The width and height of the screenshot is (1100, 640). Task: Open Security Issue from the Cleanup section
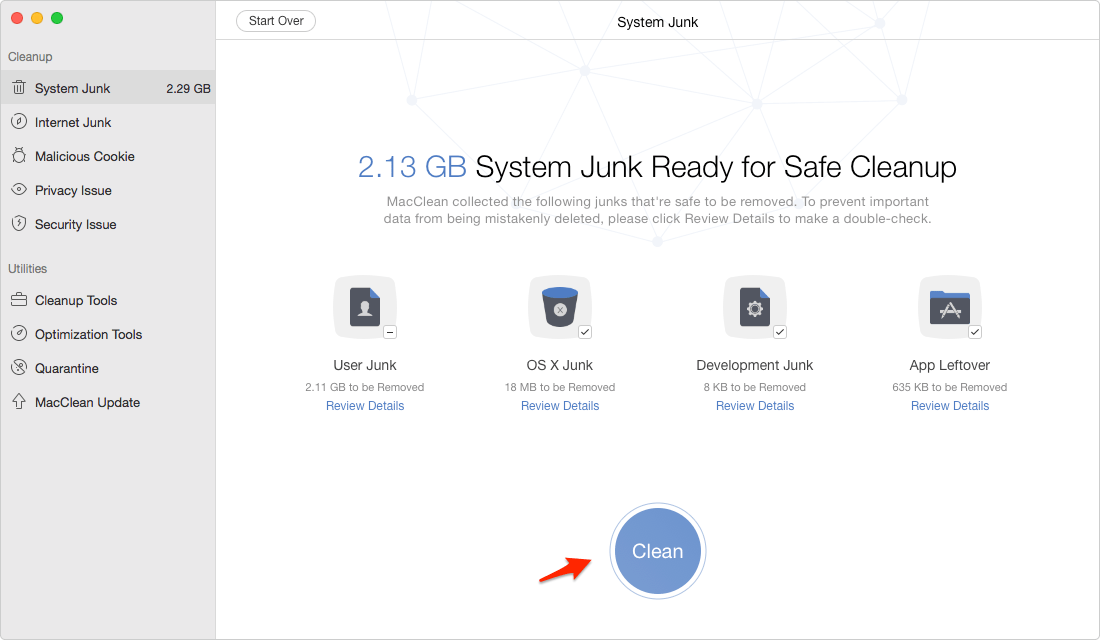pos(76,223)
